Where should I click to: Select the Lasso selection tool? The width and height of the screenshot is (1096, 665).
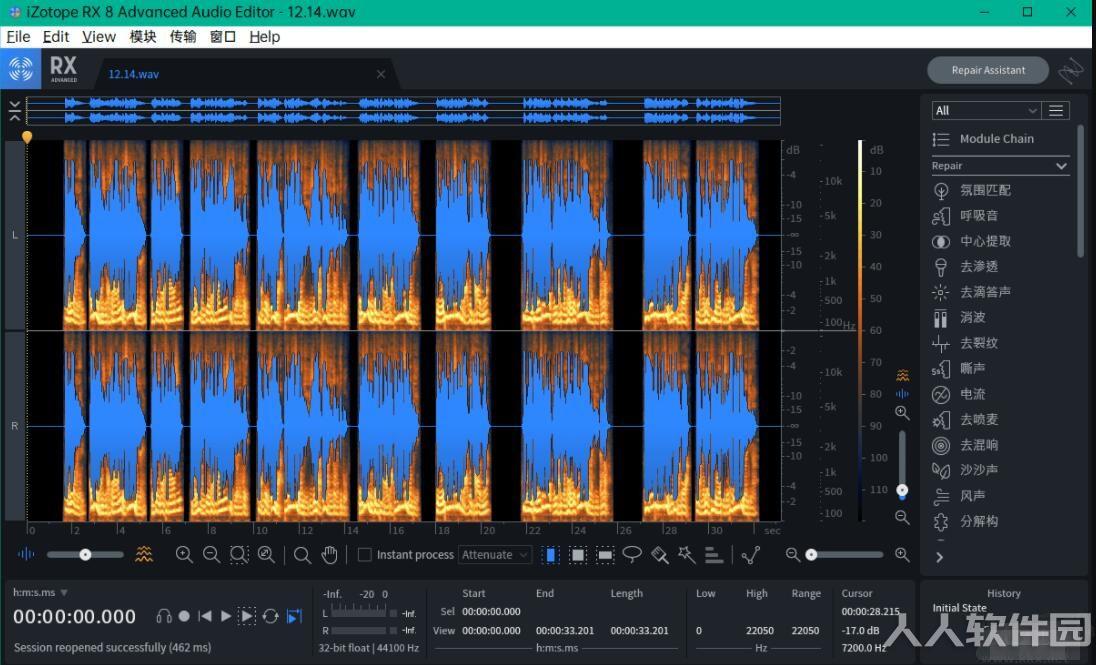point(632,555)
